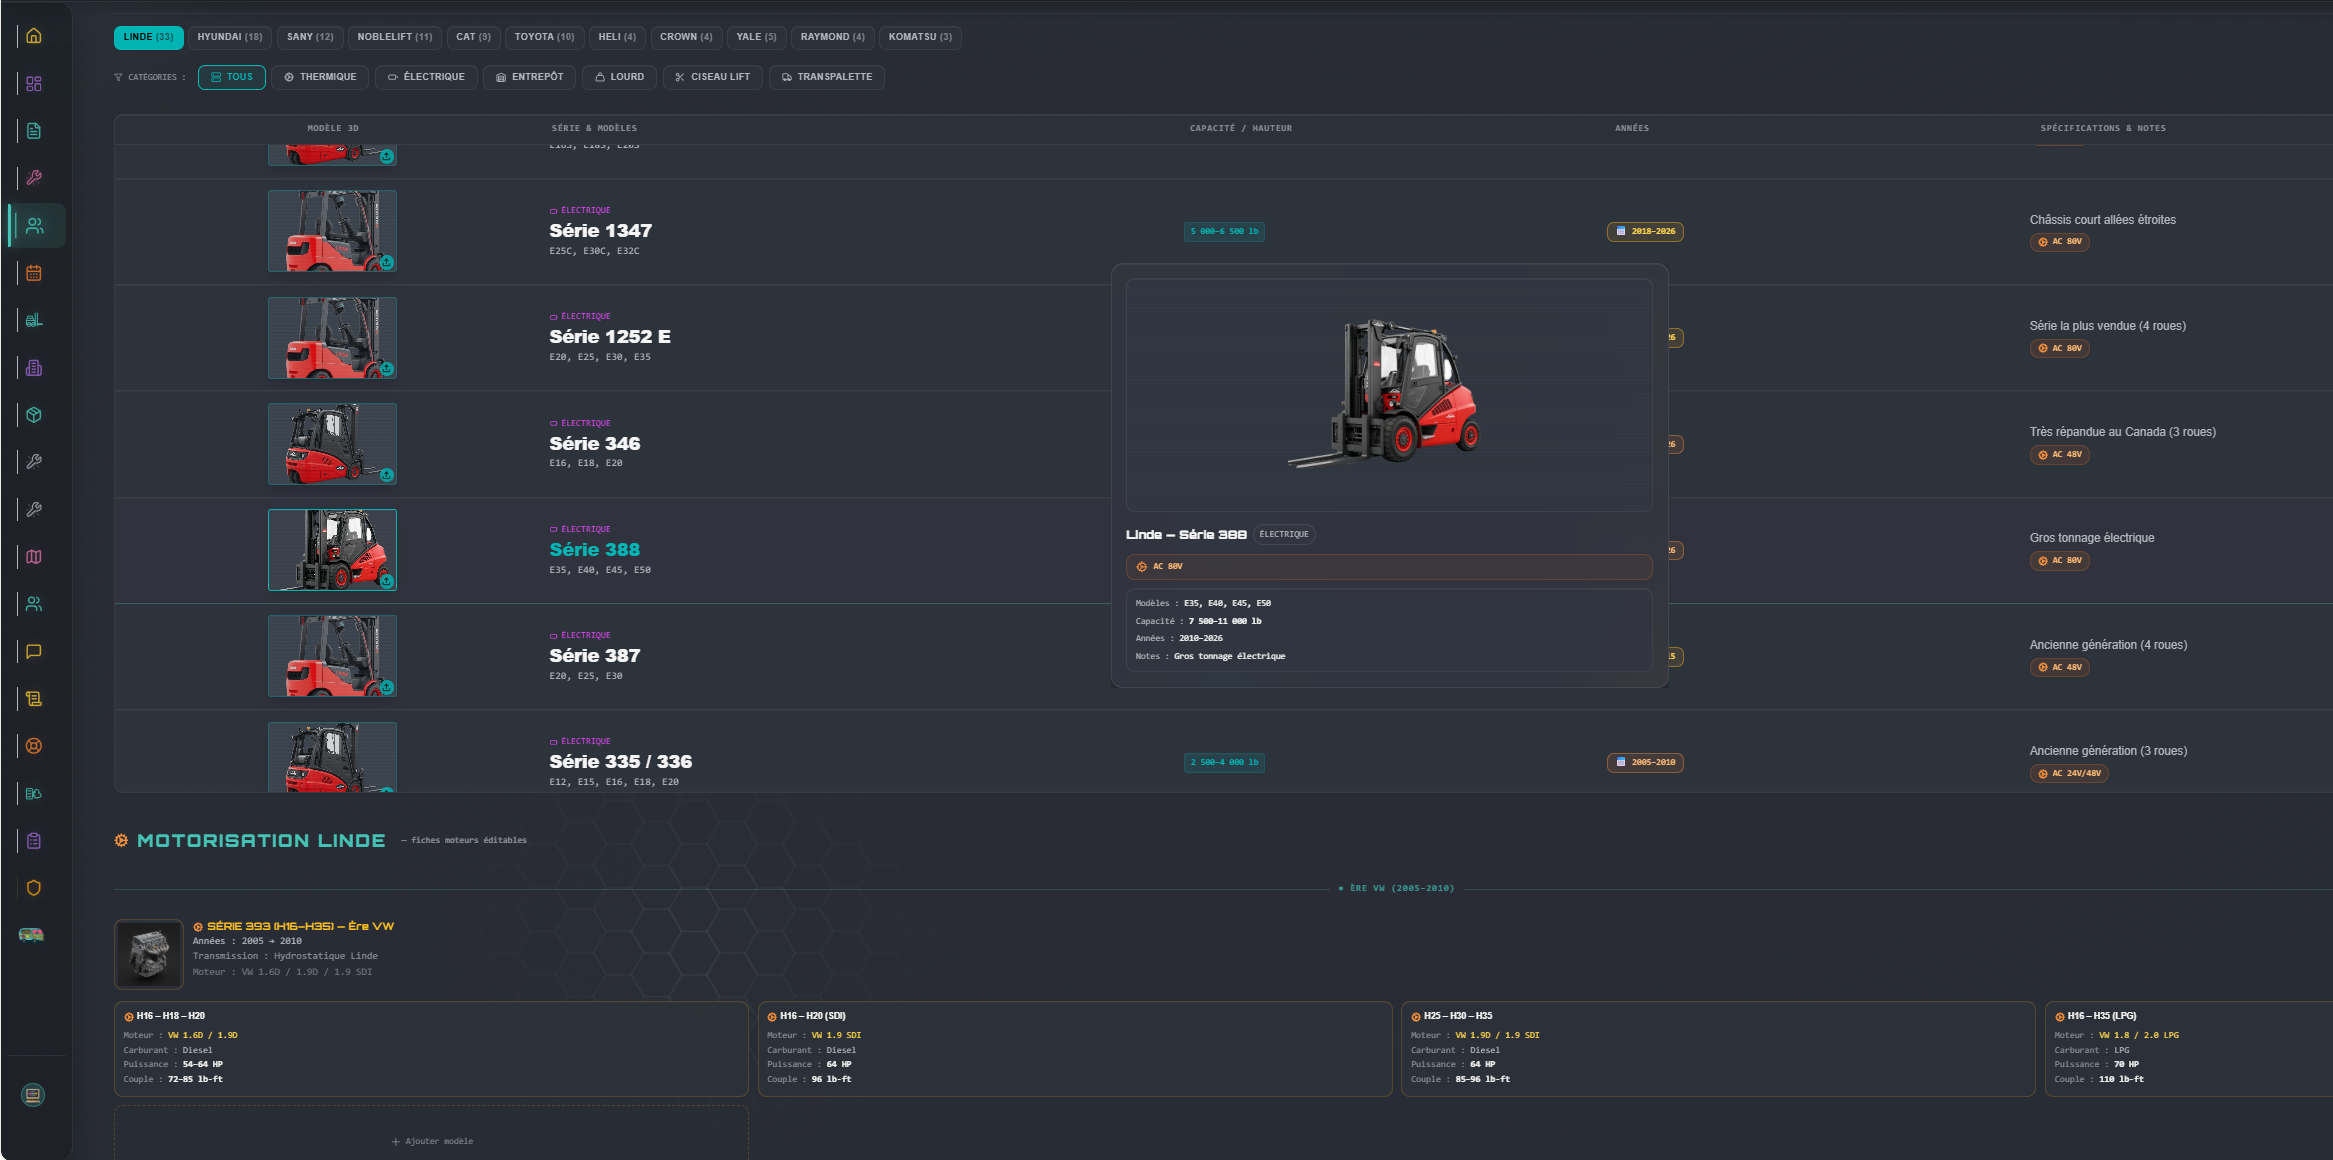Open the orange lifebuoy support sidebar icon

[34, 746]
